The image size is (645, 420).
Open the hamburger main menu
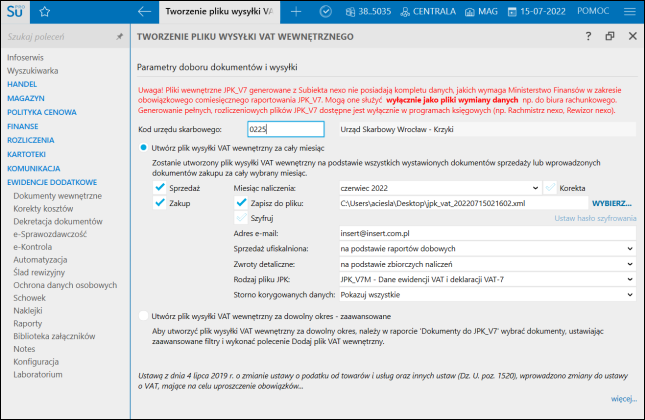pyautogui.click(x=629, y=12)
